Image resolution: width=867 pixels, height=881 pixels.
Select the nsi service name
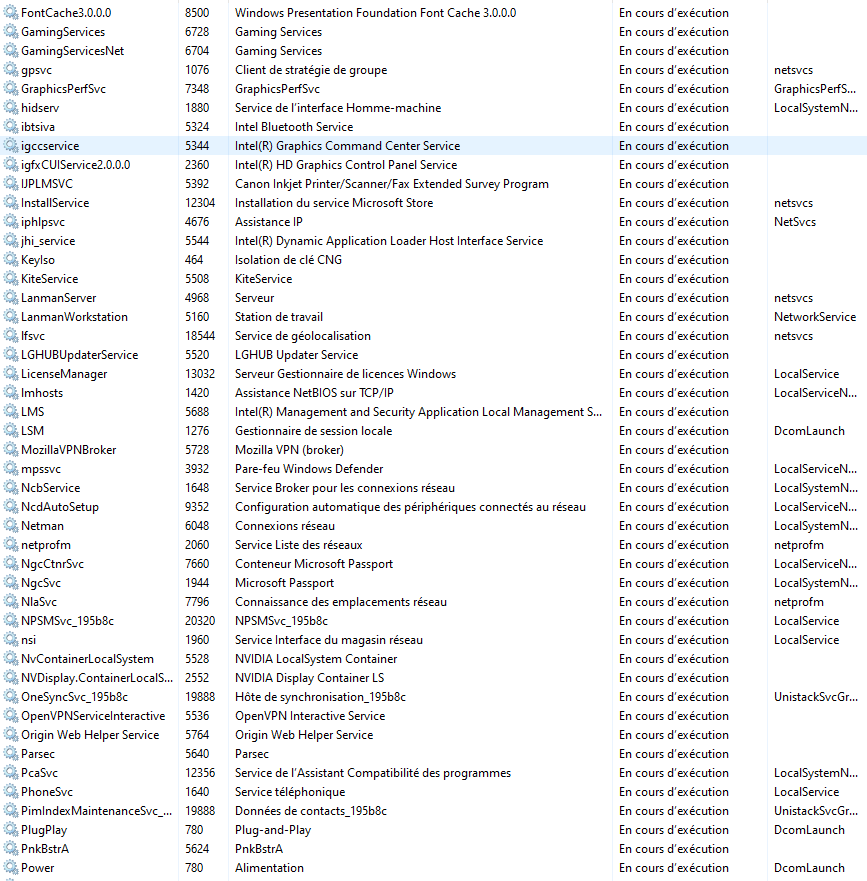click(29, 640)
